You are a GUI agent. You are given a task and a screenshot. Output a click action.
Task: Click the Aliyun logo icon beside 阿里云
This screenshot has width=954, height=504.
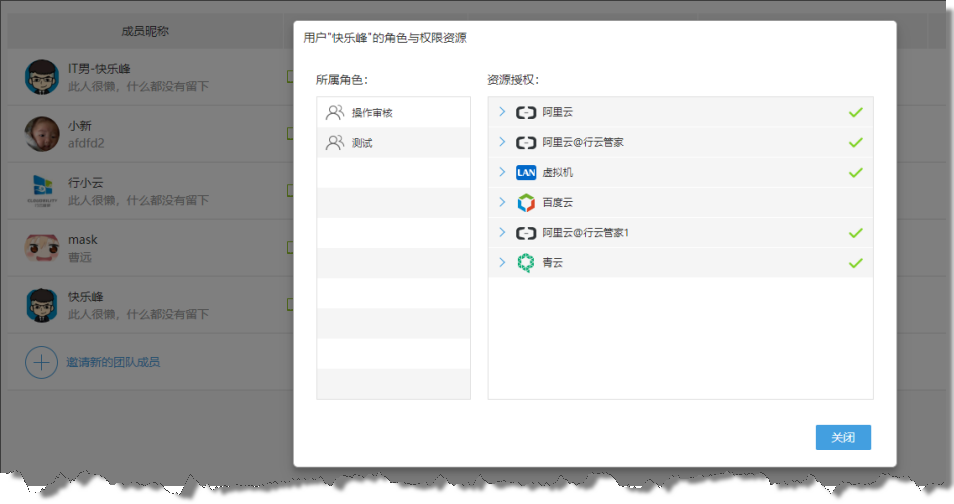coord(526,113)
